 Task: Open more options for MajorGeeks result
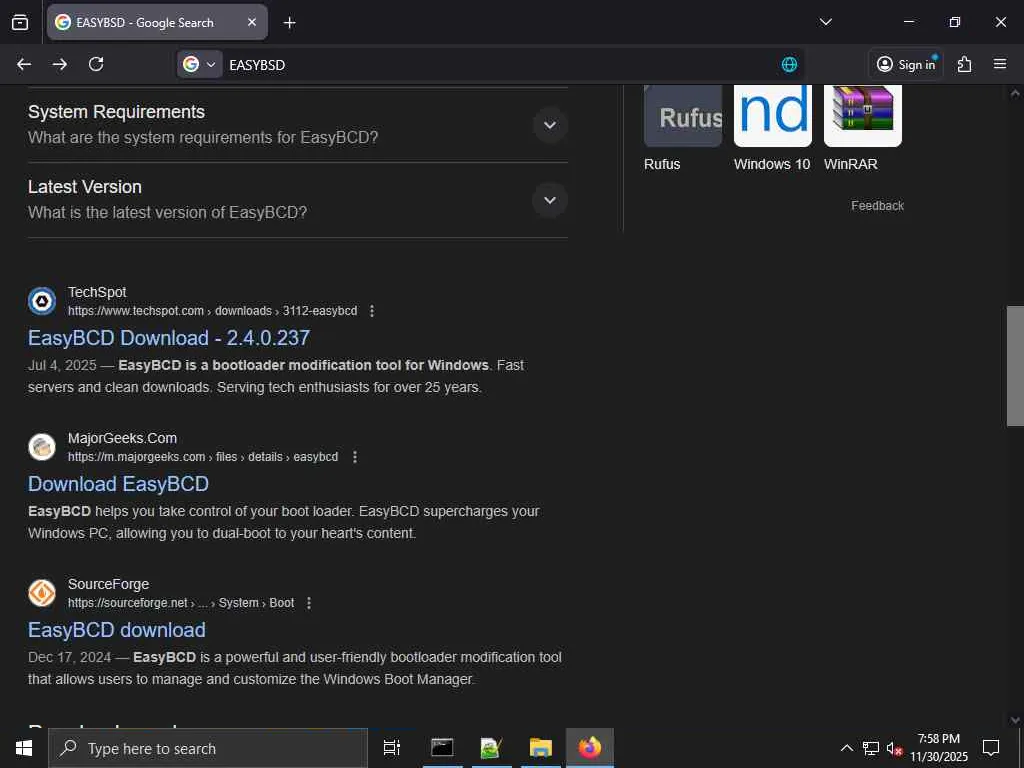(355, 457)
